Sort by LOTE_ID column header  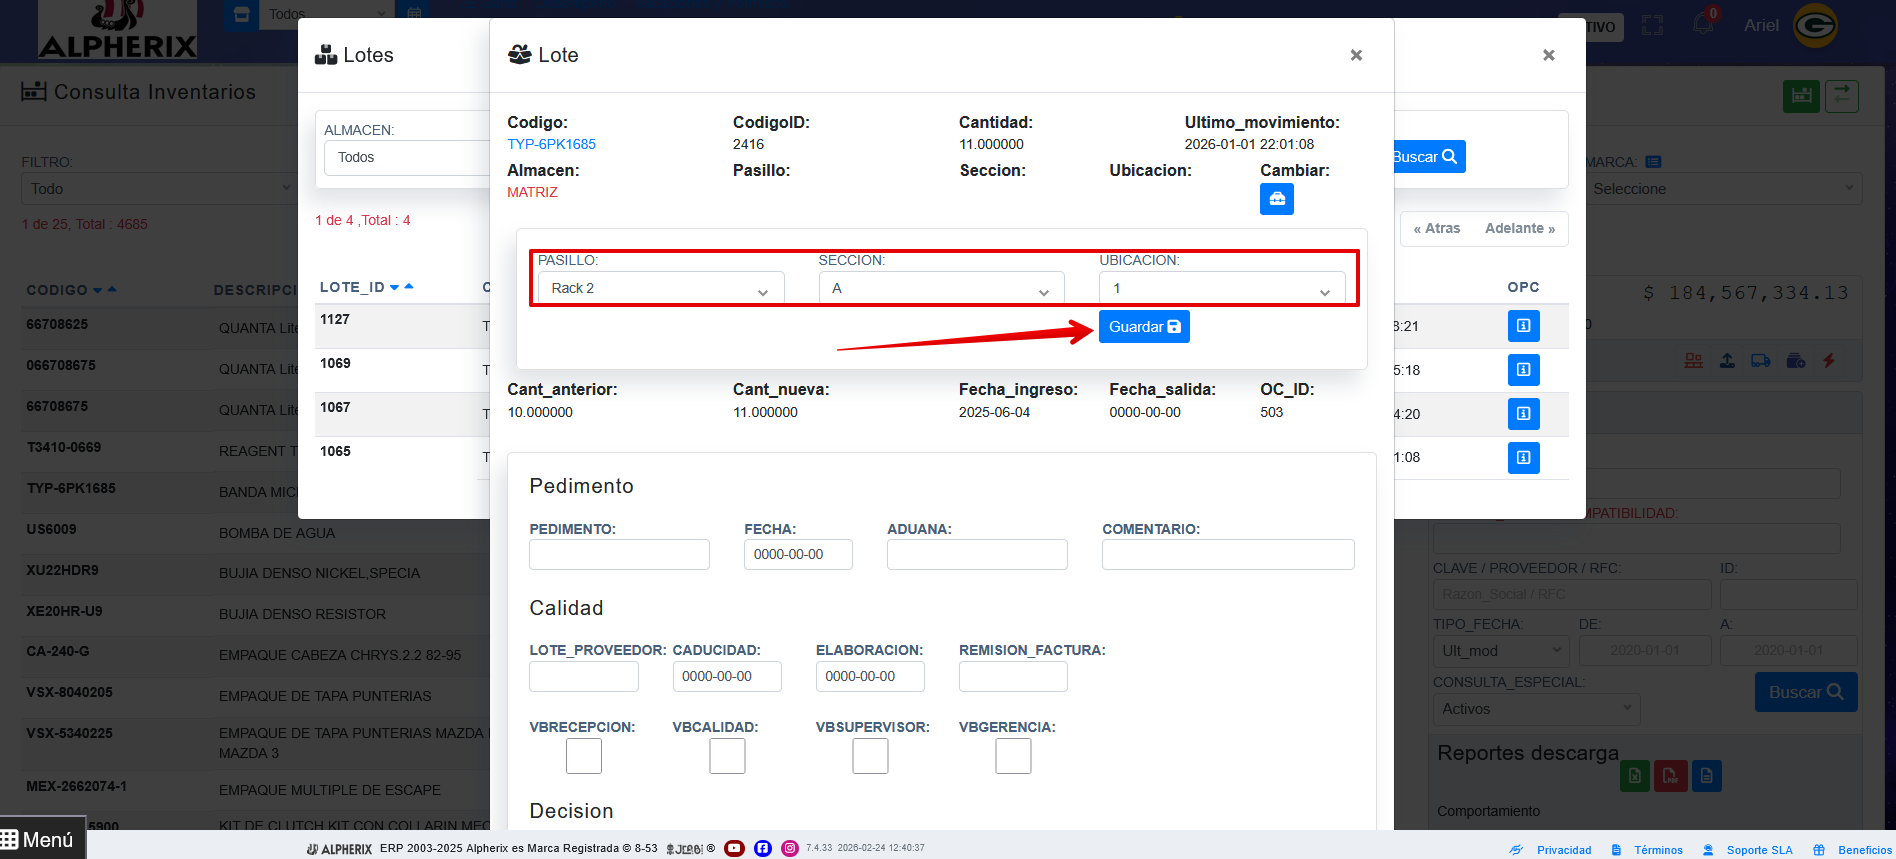352,287
